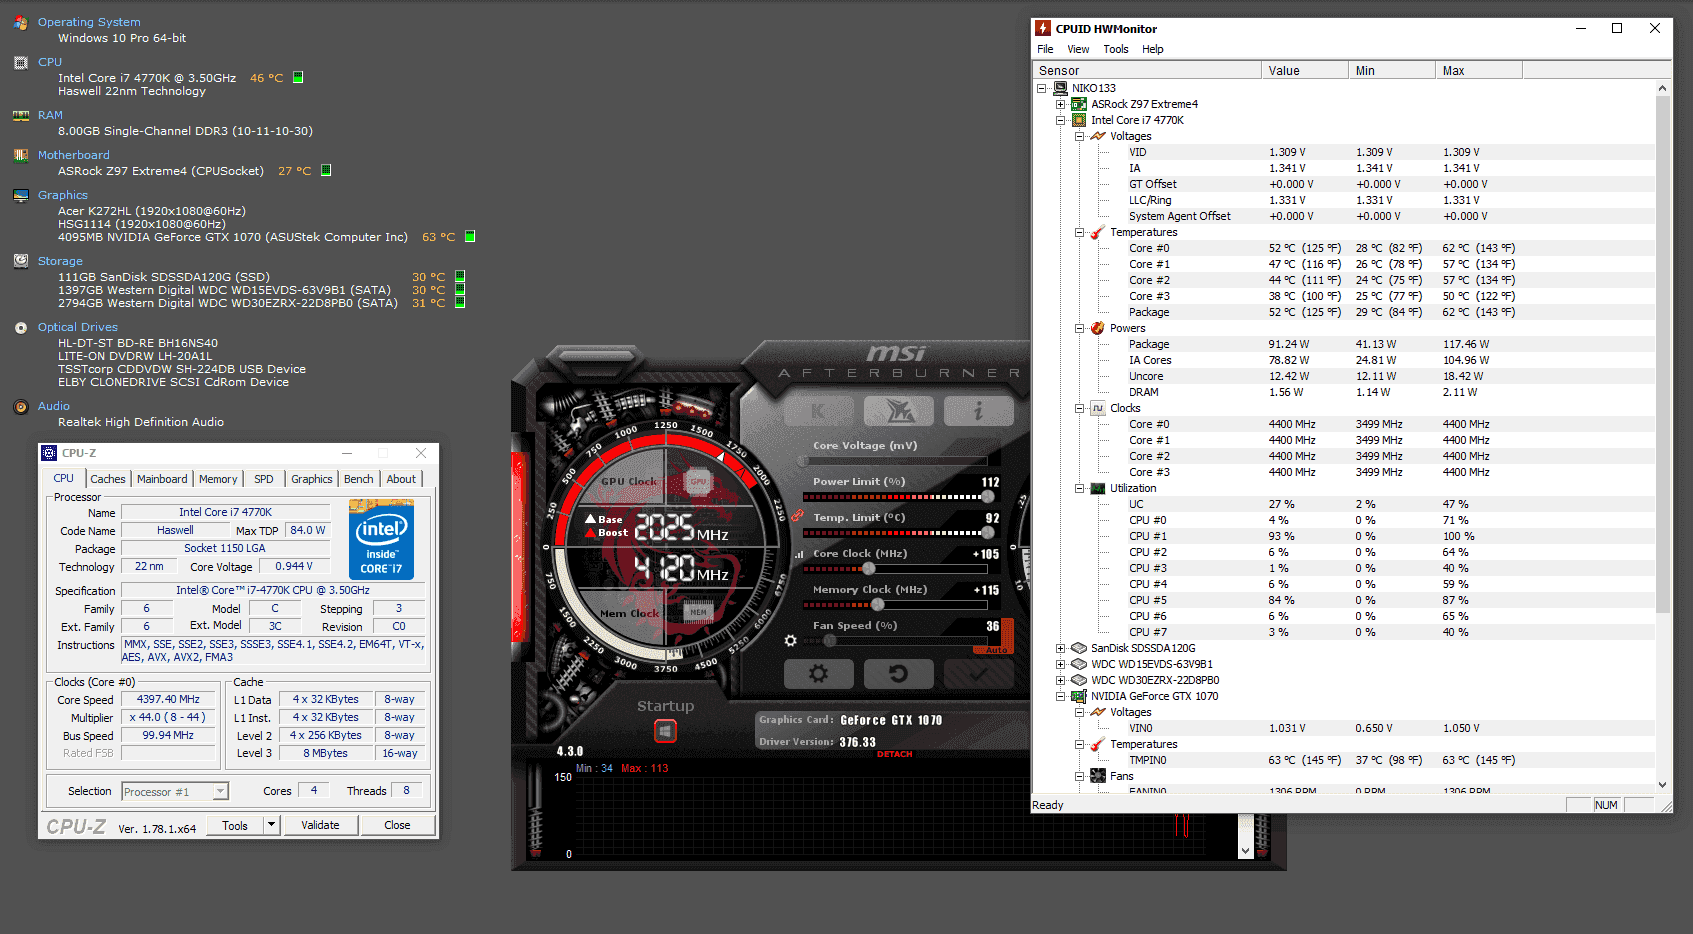Click the MEM chip icon in the gauge
Screen dimensions: 1693x934
[698, 612]
